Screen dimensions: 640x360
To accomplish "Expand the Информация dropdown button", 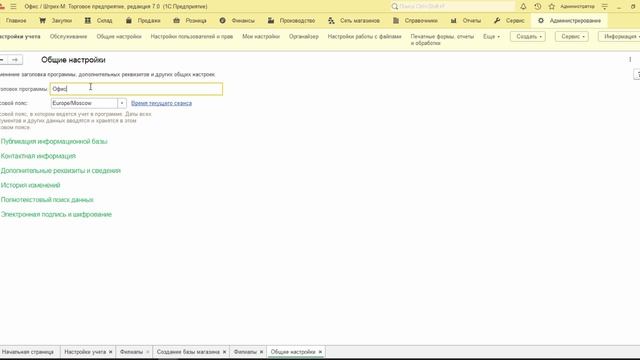I will [x=620, y=37].
